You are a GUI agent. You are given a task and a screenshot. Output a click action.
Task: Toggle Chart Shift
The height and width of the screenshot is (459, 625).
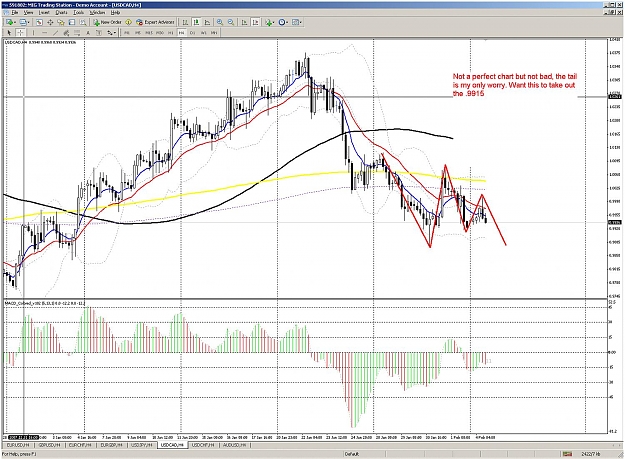coord(256,22)
